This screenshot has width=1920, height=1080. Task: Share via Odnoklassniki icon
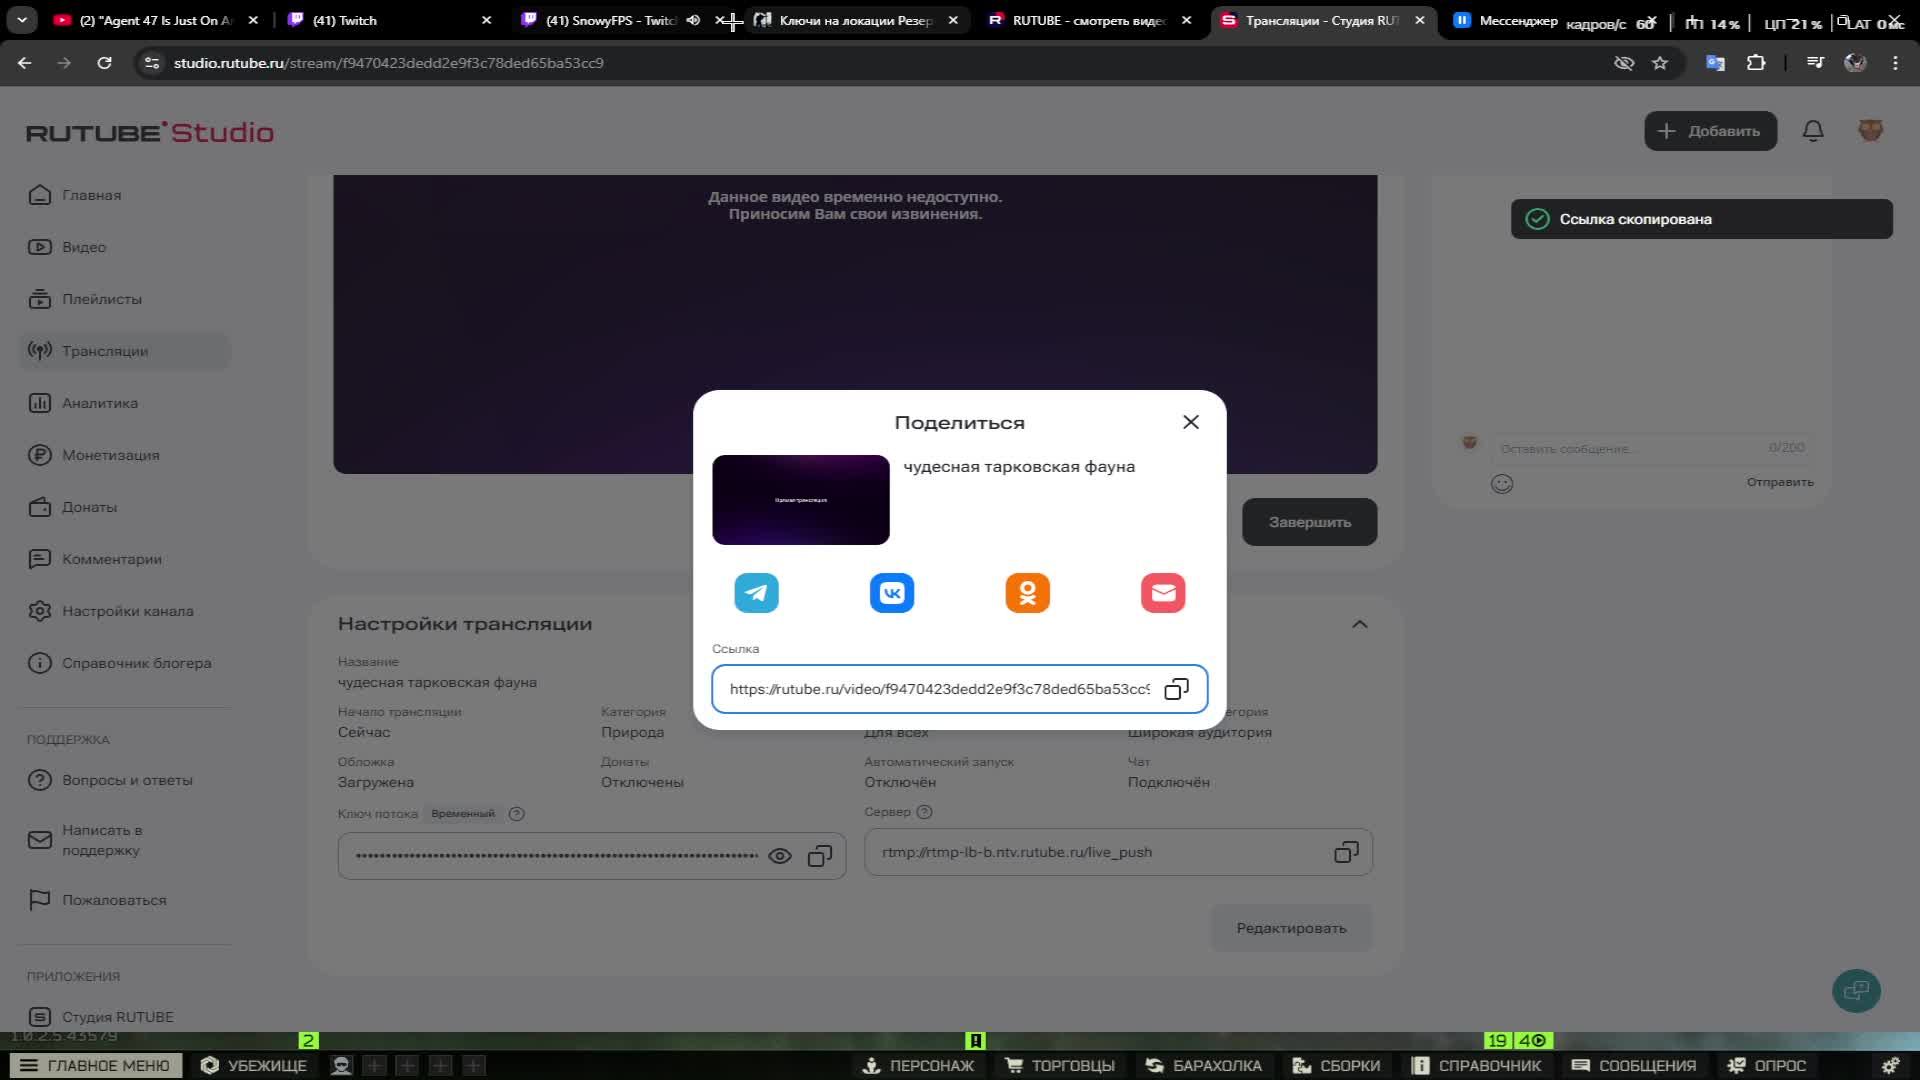(1027, 593)
